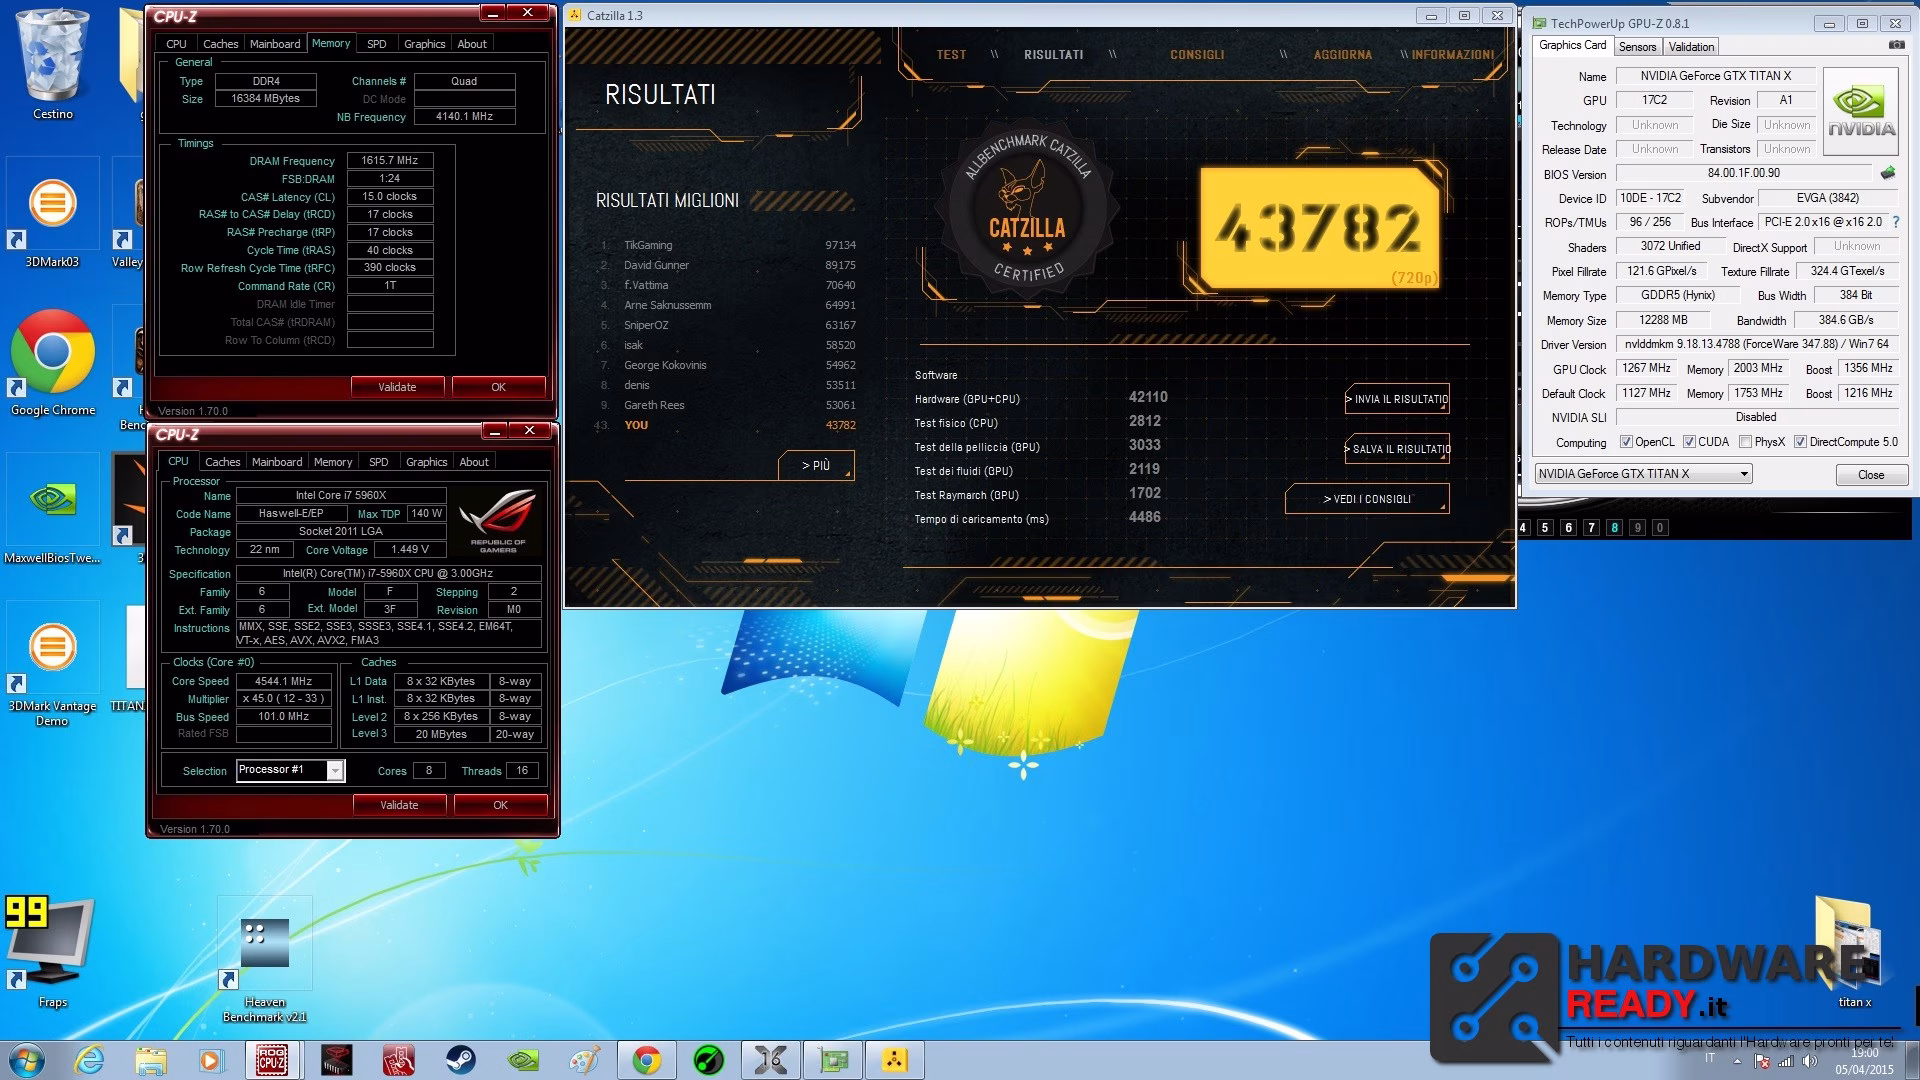Launch Google Chrome from the desktop shortcut
This screenshot has height=1080, width=1920.
(53, 364)
